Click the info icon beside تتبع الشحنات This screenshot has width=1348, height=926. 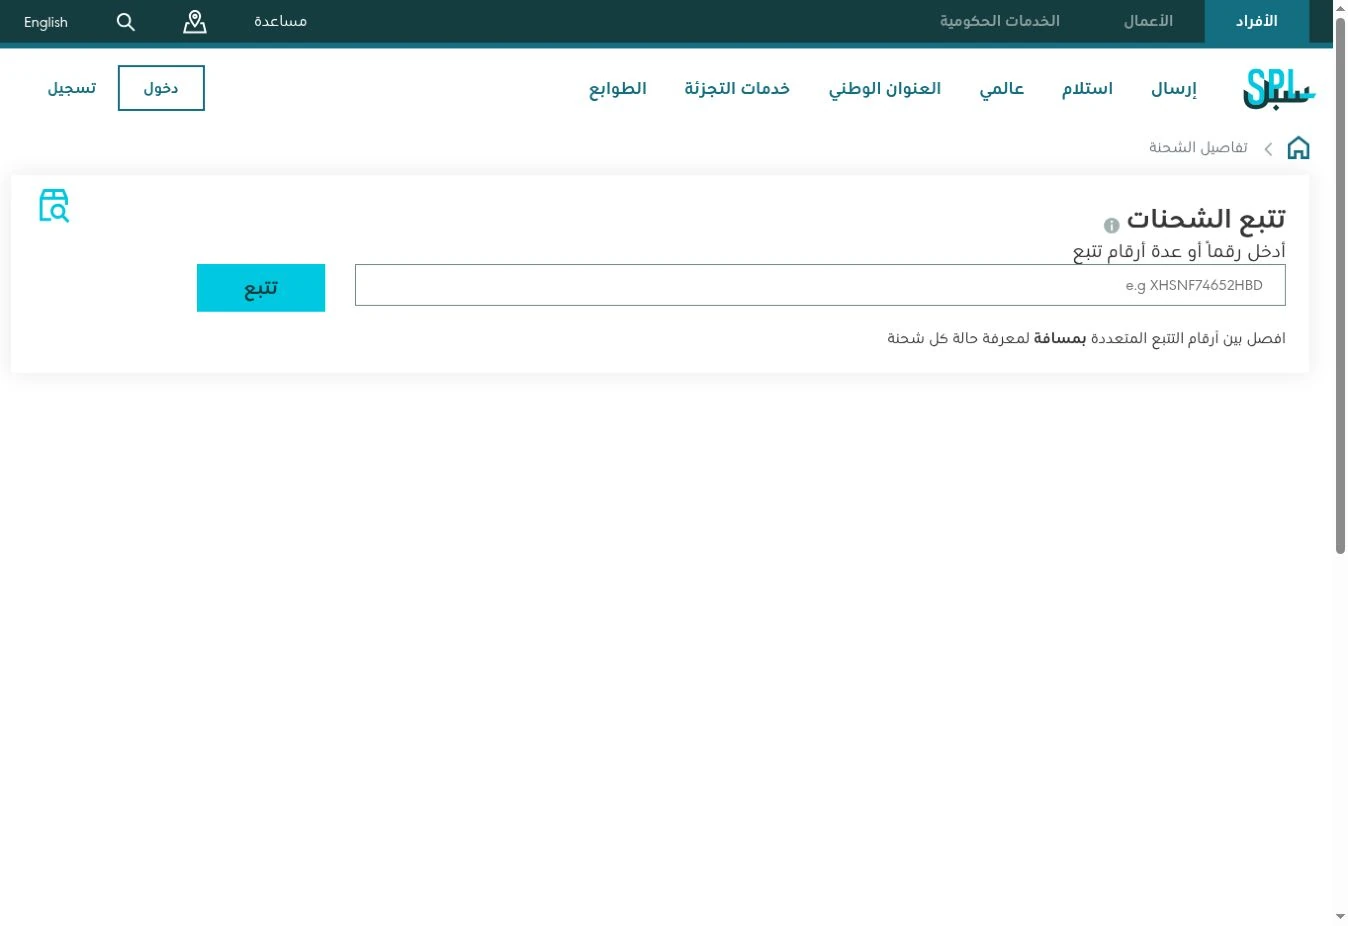1111,225
